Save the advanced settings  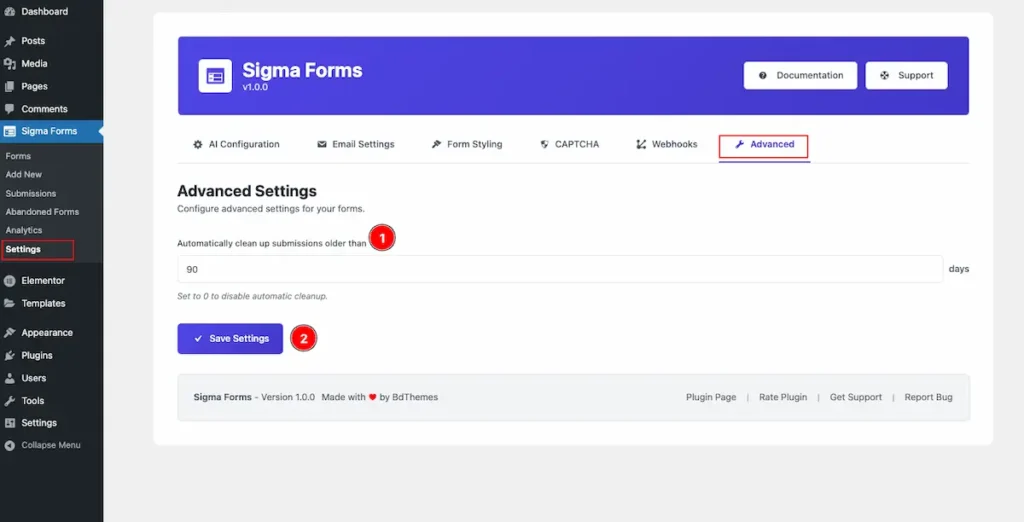pos(230,339)
